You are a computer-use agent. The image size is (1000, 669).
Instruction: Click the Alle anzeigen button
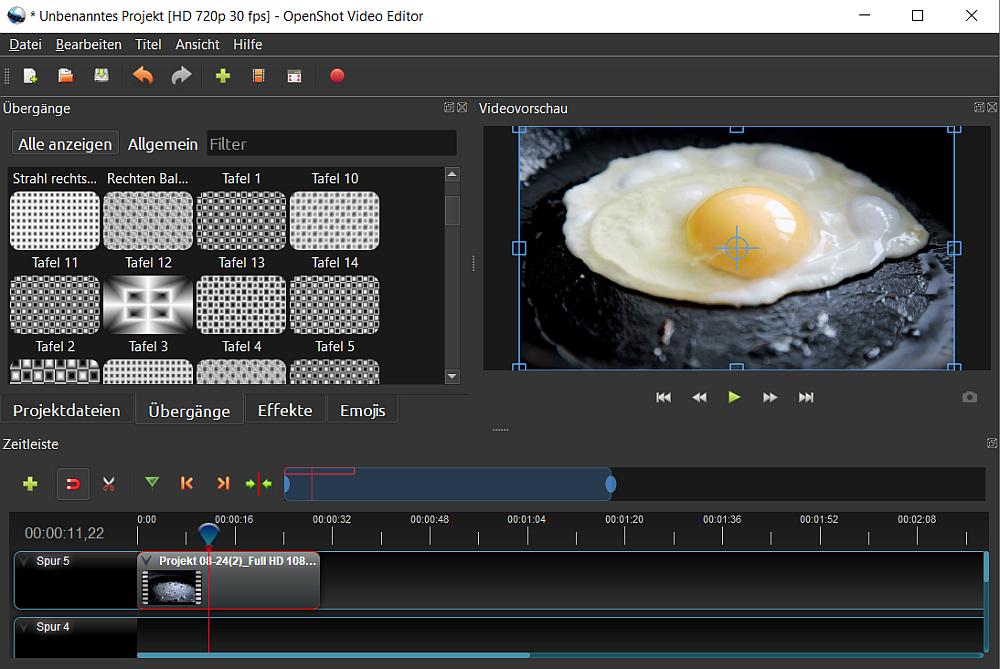coord(65,144)
